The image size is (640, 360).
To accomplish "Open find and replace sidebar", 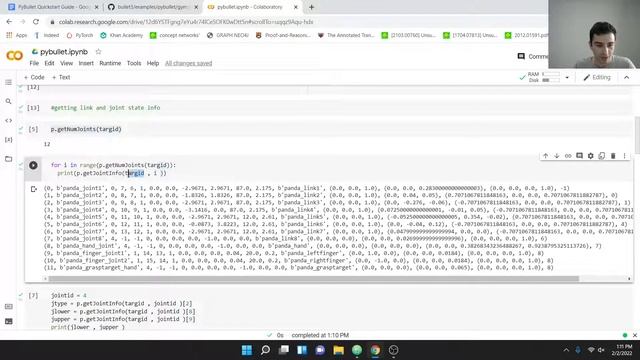I will pyautogui.click(x=9, y=101).
